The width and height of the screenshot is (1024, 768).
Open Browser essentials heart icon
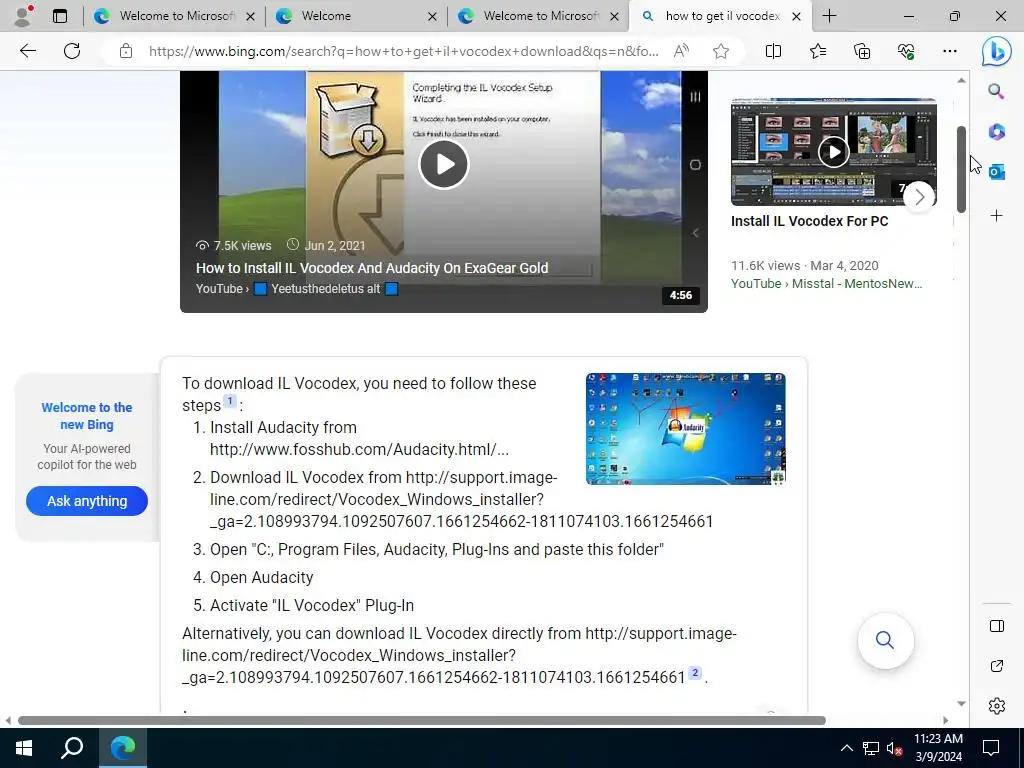pos(906,51)
